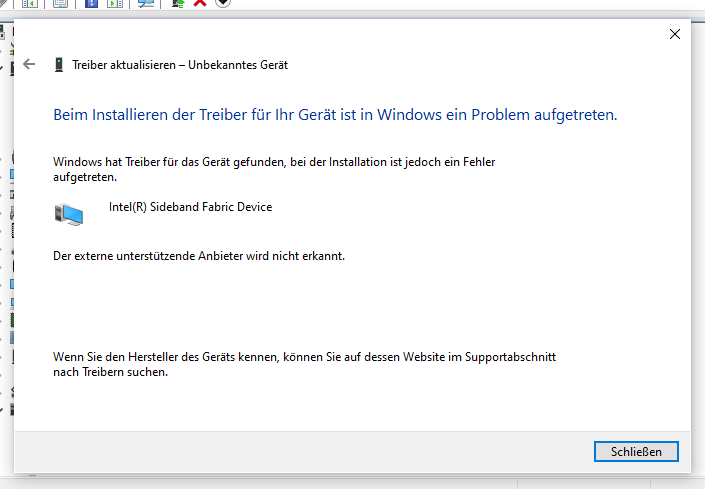Click the show/hide console tree icon in toolbar
705x489 pixels.
tap(30, 3)
